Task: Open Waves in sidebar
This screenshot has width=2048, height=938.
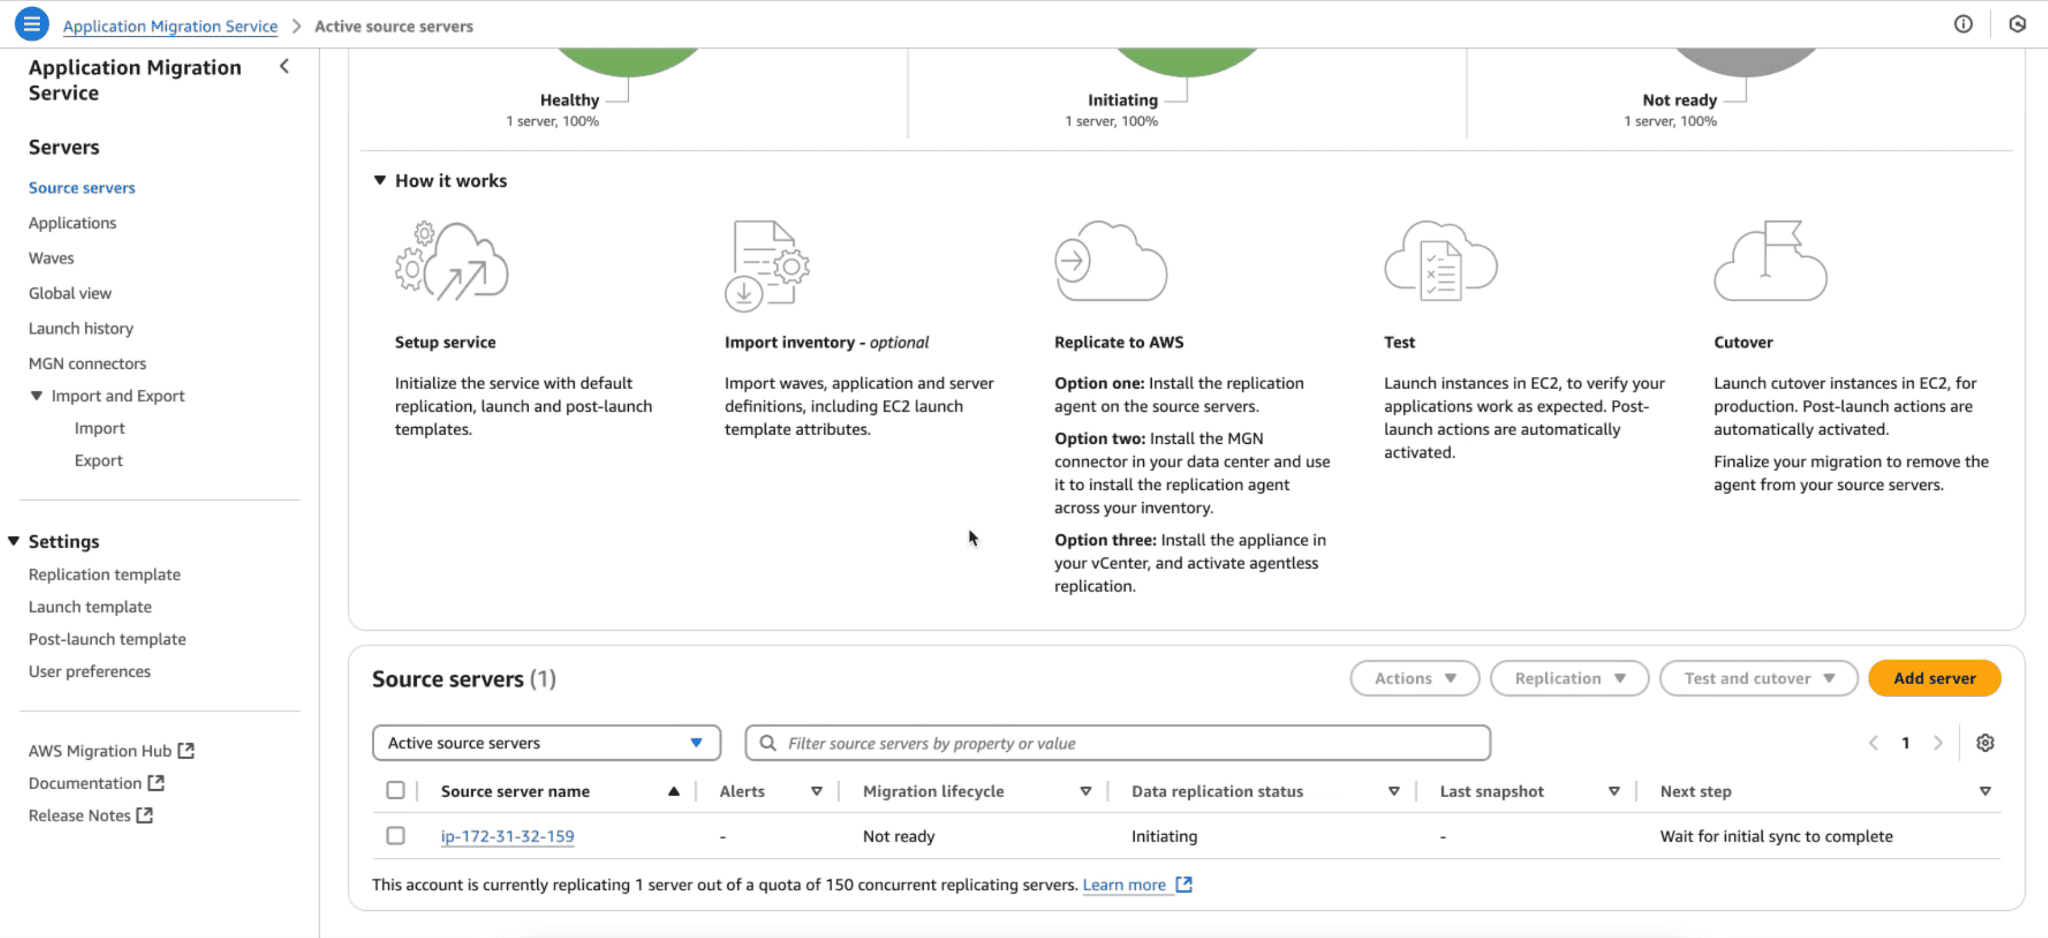Action: [51, 258]
